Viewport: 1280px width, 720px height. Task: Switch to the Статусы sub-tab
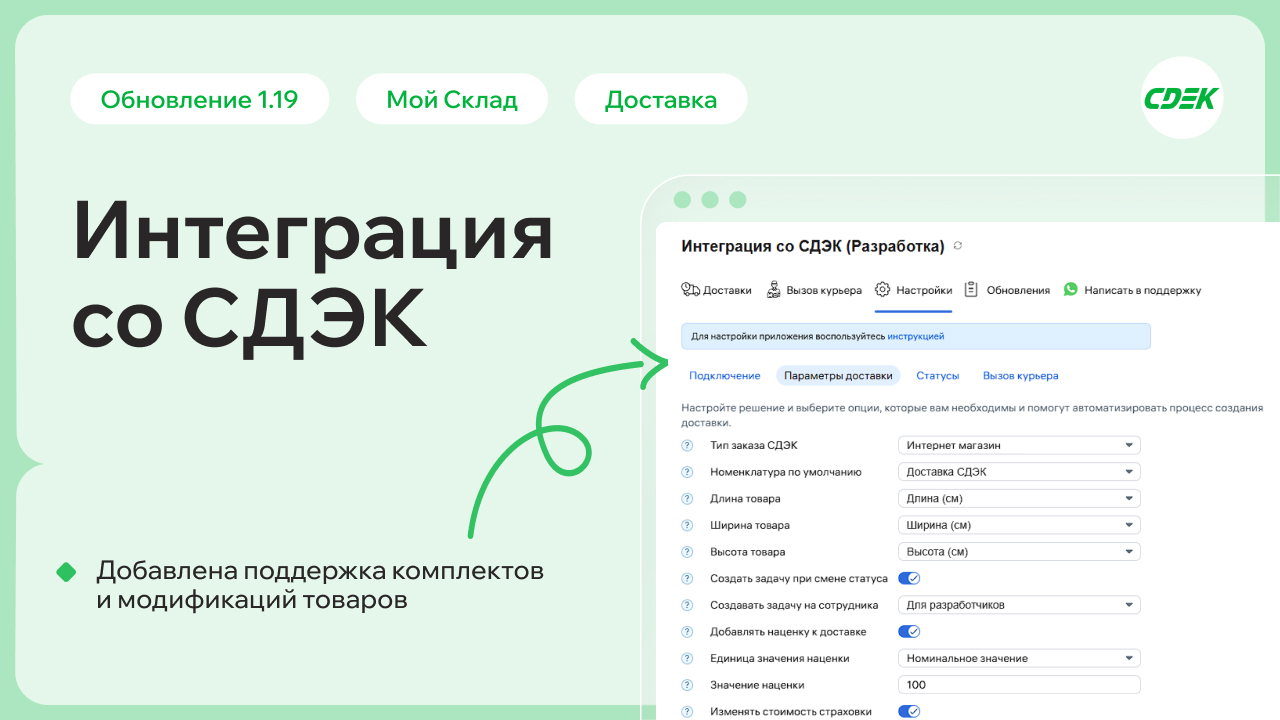click(938, 376)
